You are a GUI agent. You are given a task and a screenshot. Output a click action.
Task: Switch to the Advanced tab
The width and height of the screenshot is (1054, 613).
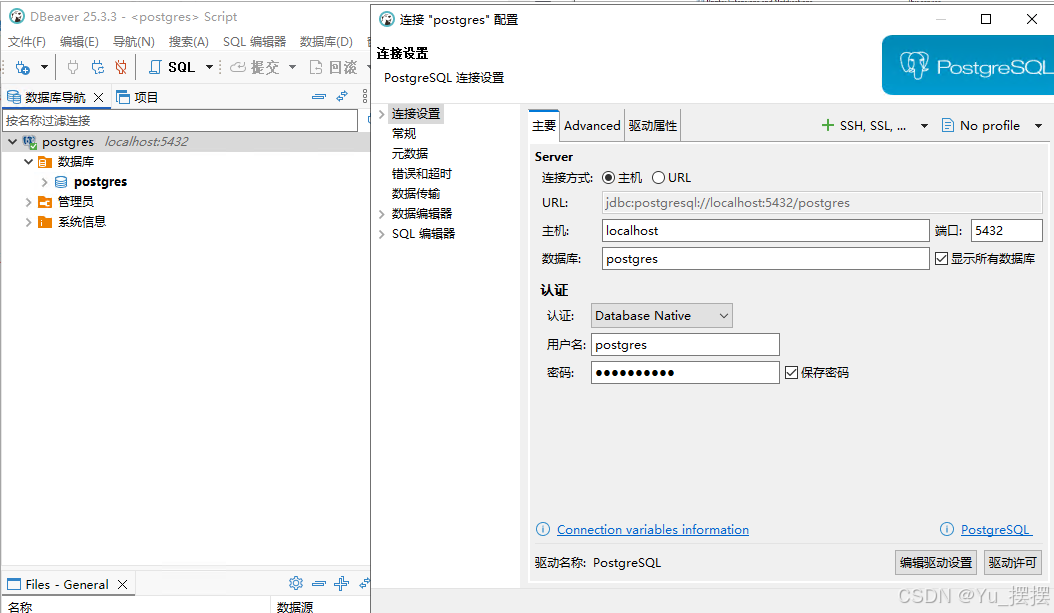tap(592, 126)
